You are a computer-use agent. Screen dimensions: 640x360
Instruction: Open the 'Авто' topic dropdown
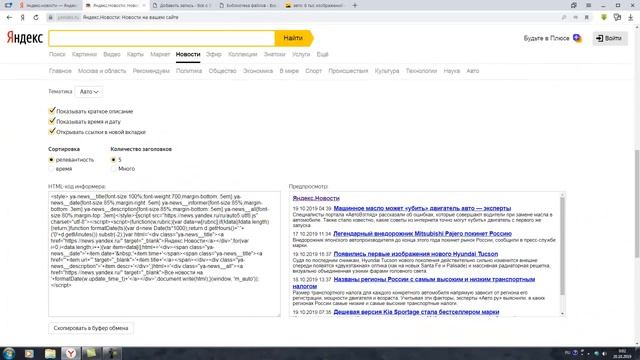click(x=89, y=92)
